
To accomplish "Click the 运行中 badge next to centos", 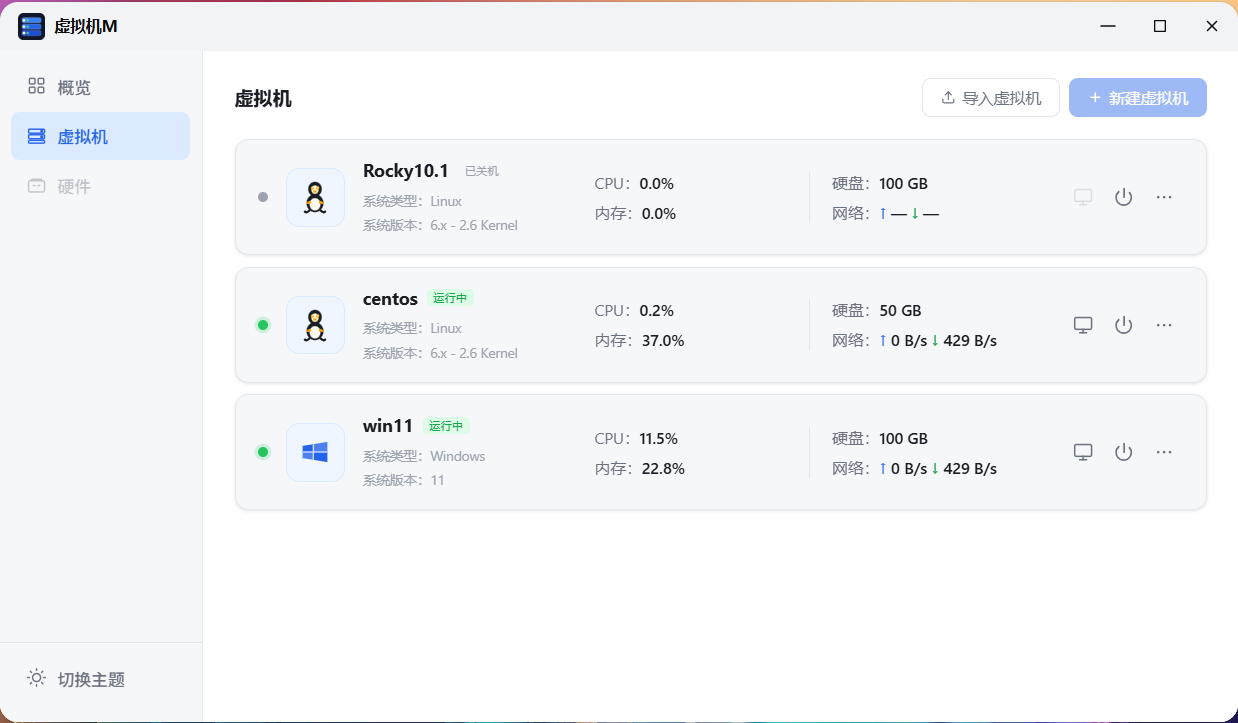I will (450, 298).
